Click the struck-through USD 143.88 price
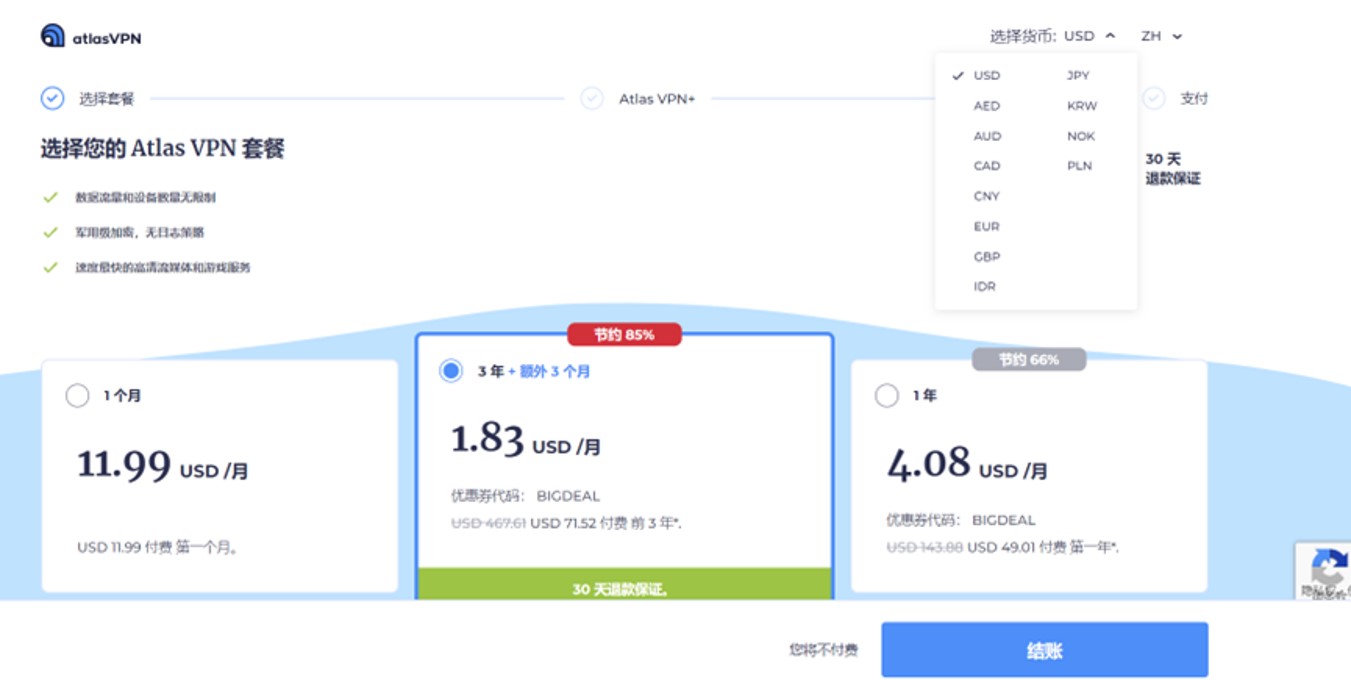Viewport: 1351px width, 680px height. 925,547
